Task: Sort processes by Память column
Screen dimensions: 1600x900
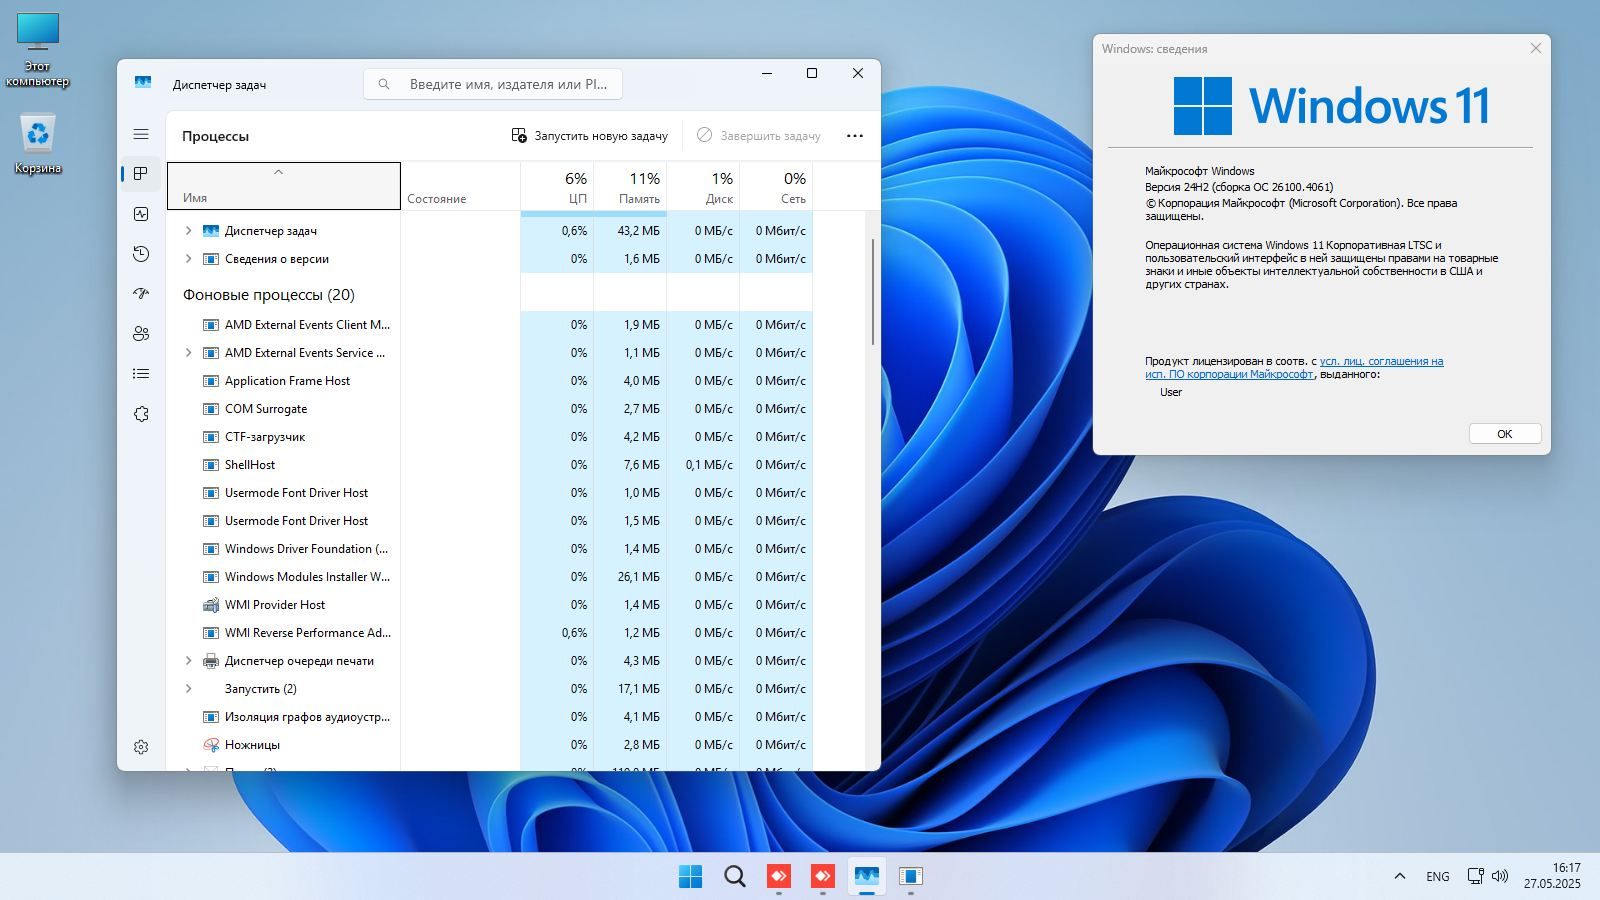Action: [630, 187]
